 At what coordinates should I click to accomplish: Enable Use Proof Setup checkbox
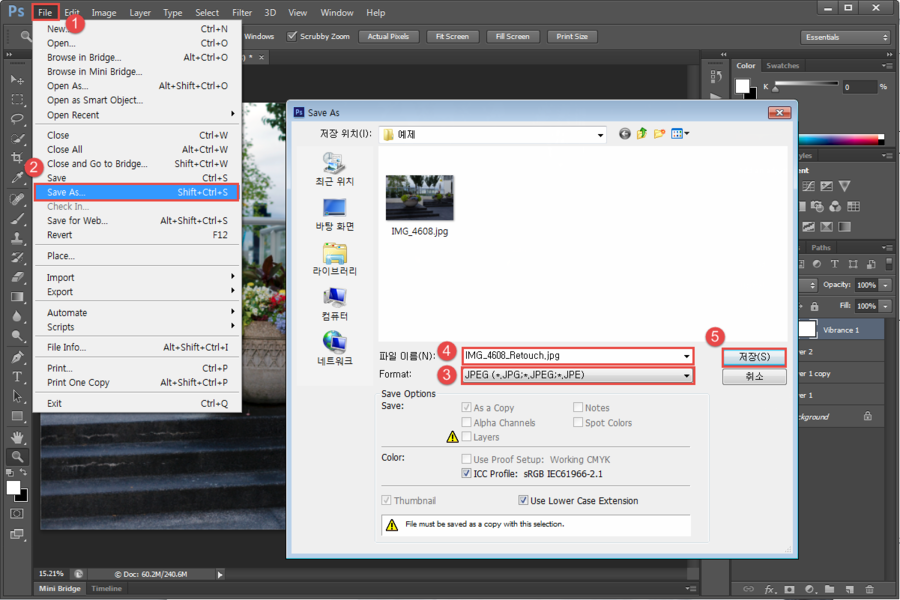(x=466, y=459)
